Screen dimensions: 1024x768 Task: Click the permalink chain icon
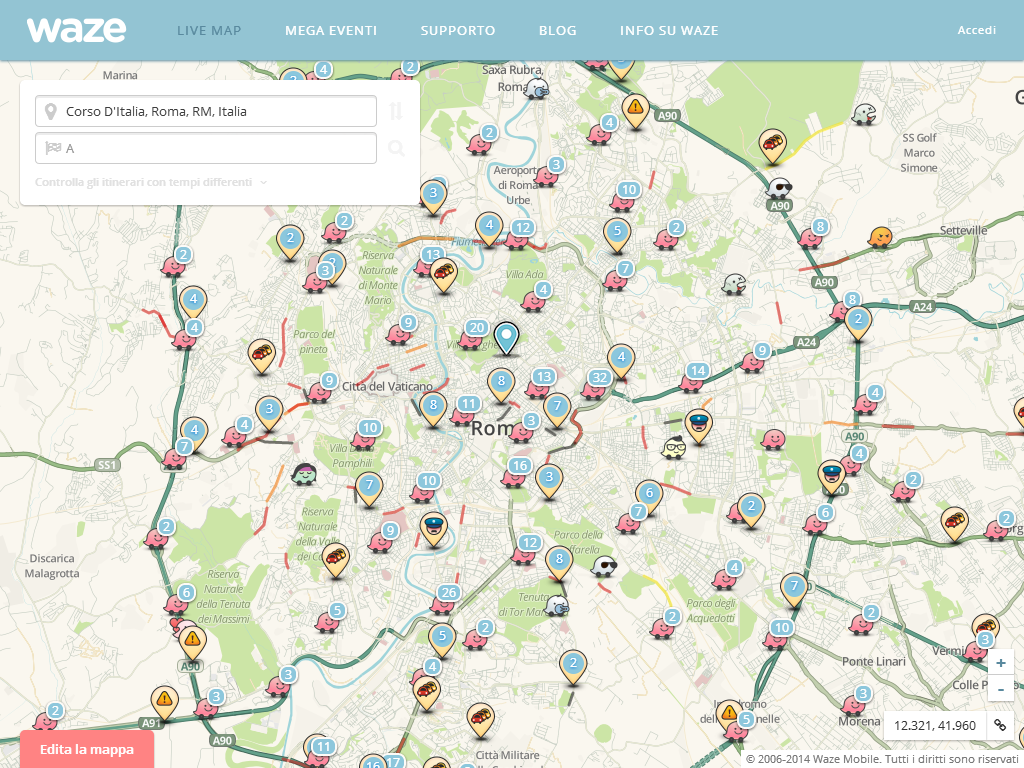pos(1000,726)
